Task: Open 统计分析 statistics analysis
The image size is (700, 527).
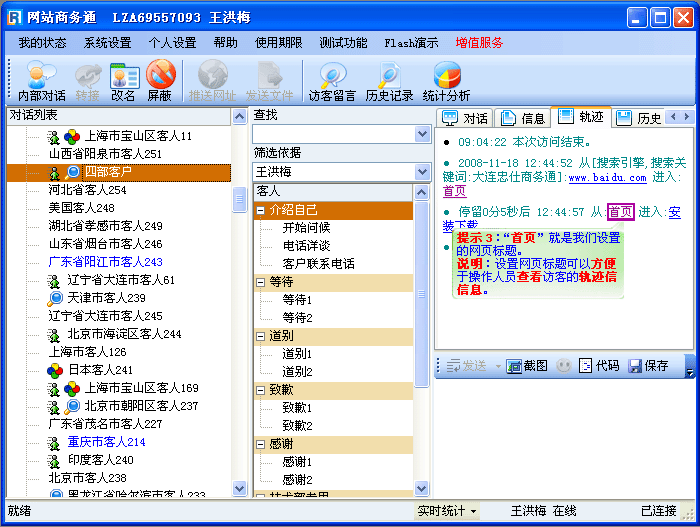Action: [446, 80]
